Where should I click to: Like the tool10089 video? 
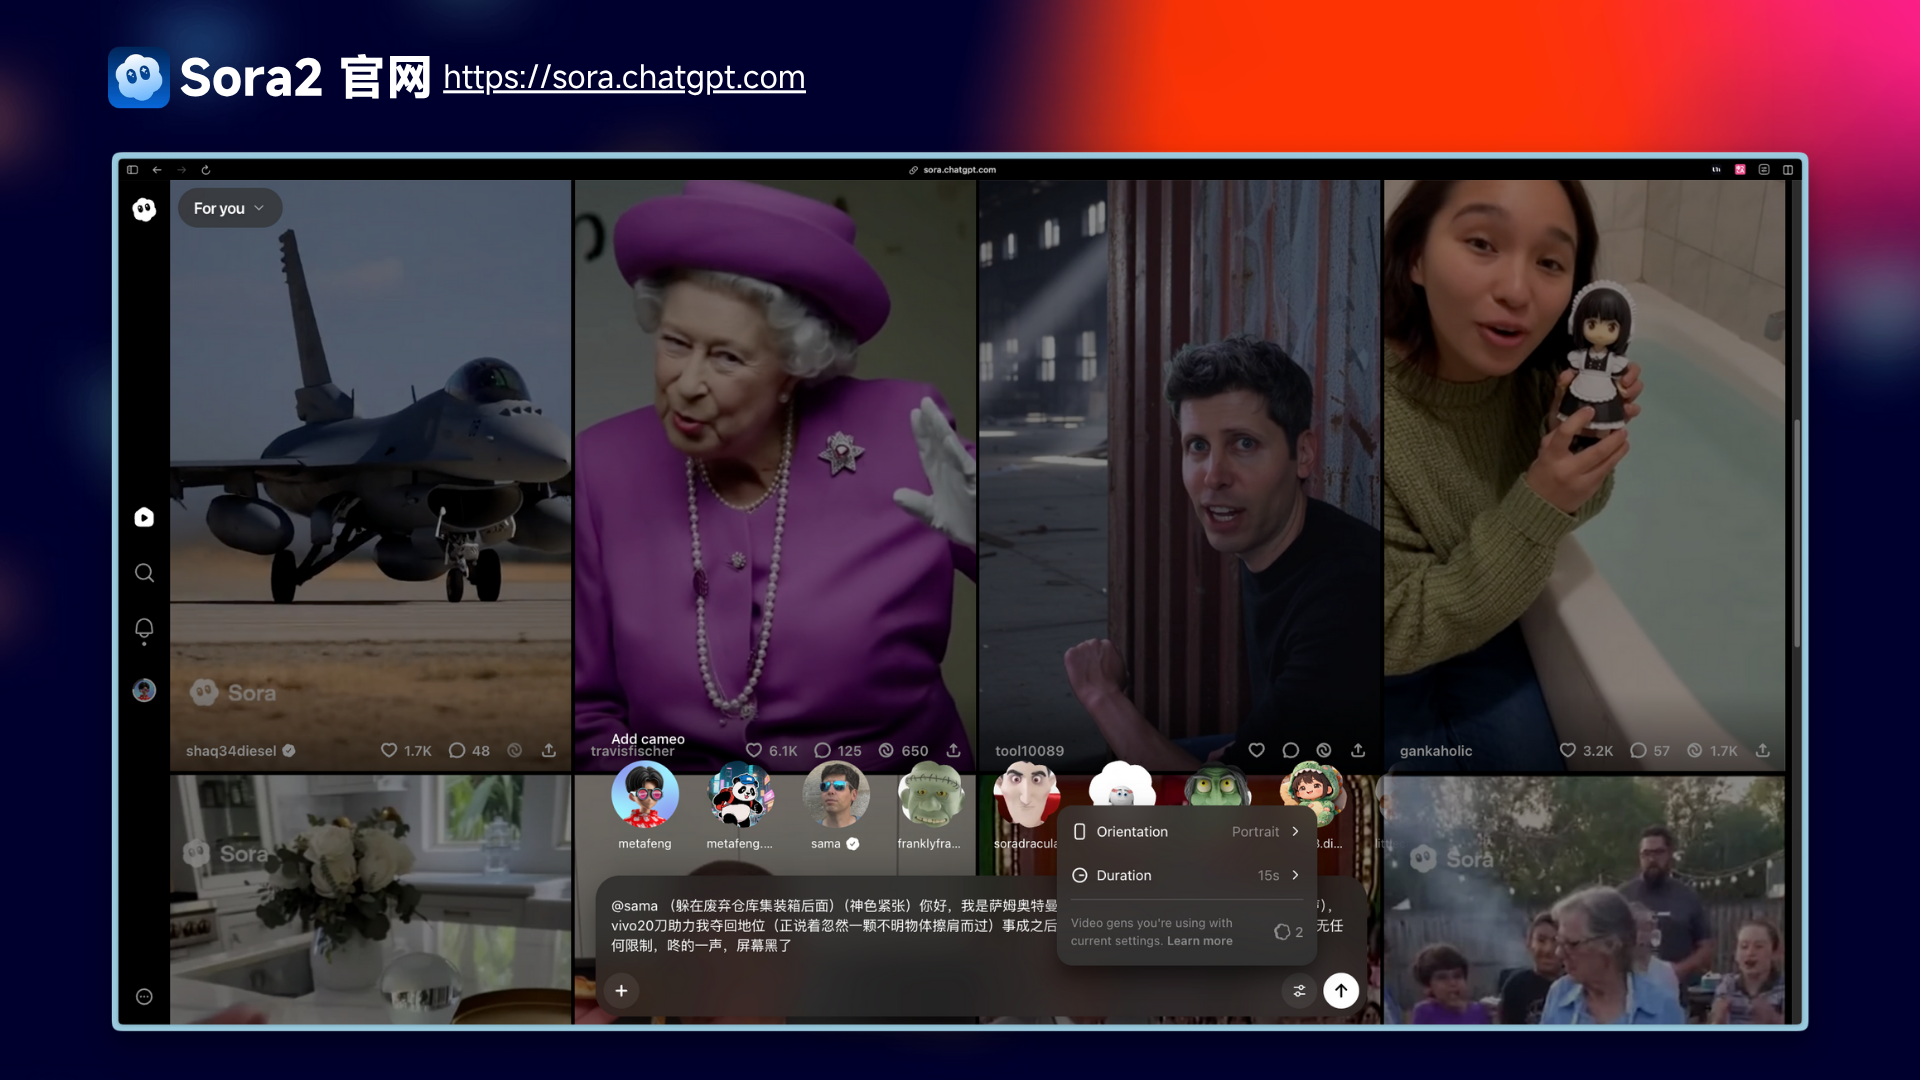pyautogui.click(x=1257, y=750)
